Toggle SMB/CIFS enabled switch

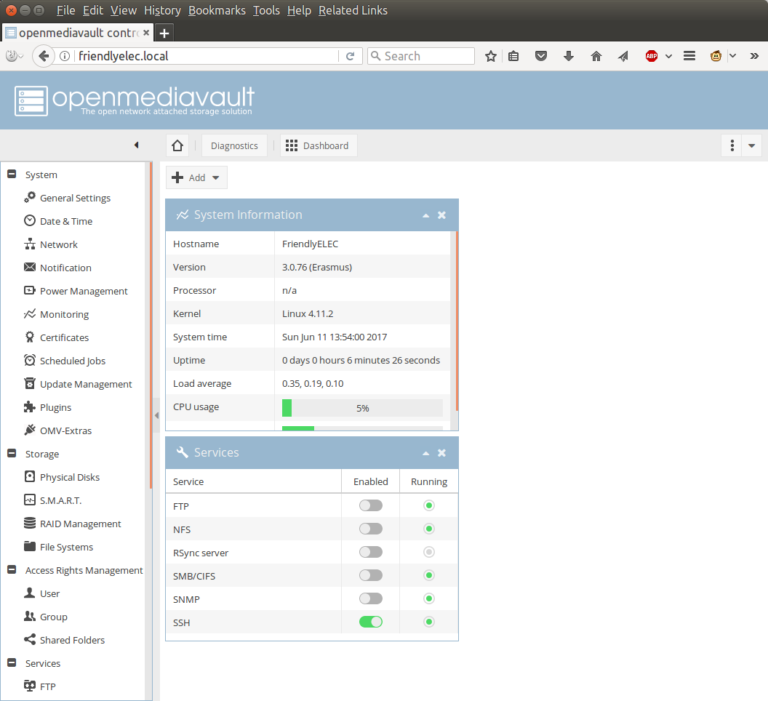[x=371, y=575]
